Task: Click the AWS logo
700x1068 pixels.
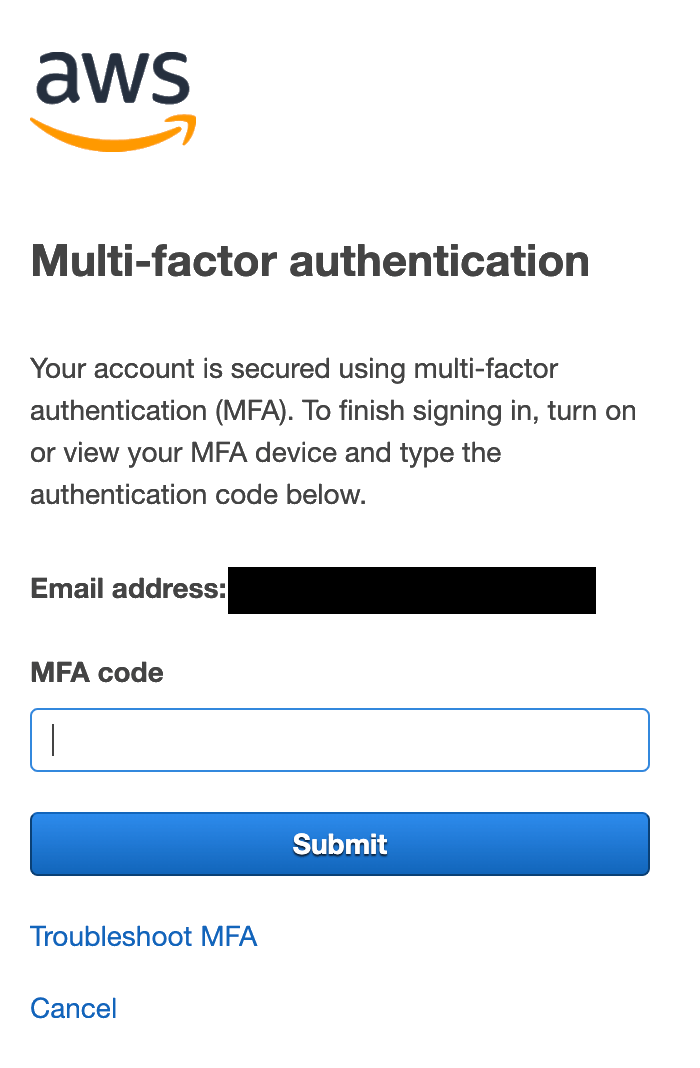Action: tap(113, 101)
